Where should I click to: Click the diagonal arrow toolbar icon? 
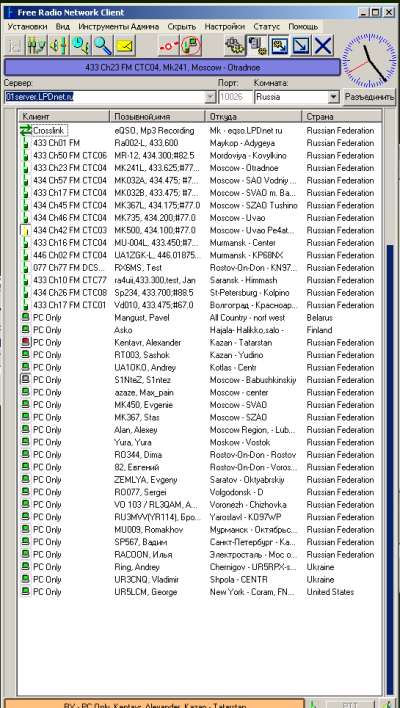click(x=301, y=46)
